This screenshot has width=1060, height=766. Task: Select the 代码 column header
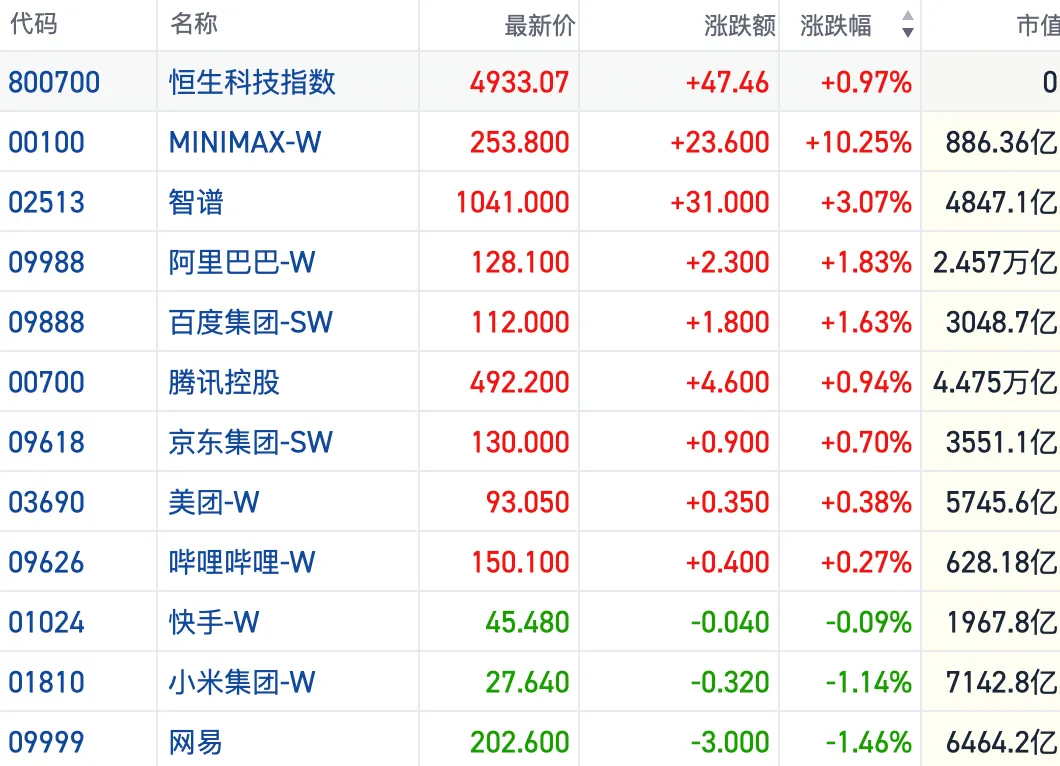(34, 23)
